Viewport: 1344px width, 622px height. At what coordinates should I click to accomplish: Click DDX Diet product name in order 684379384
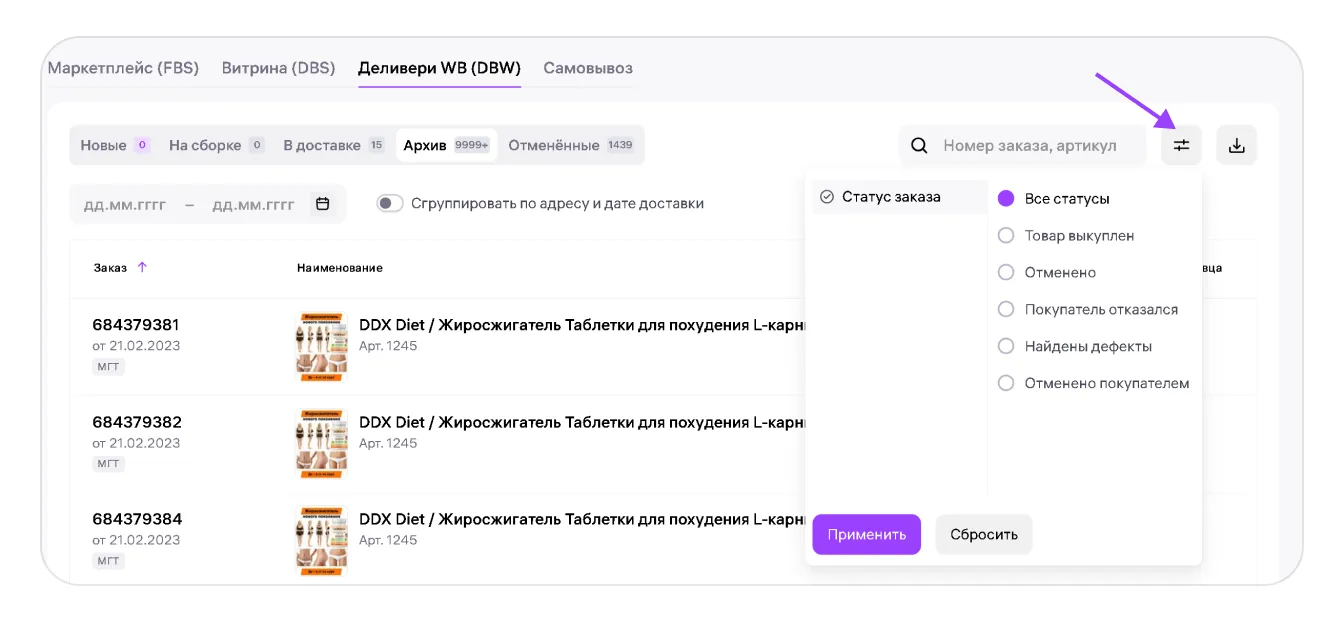583,519
